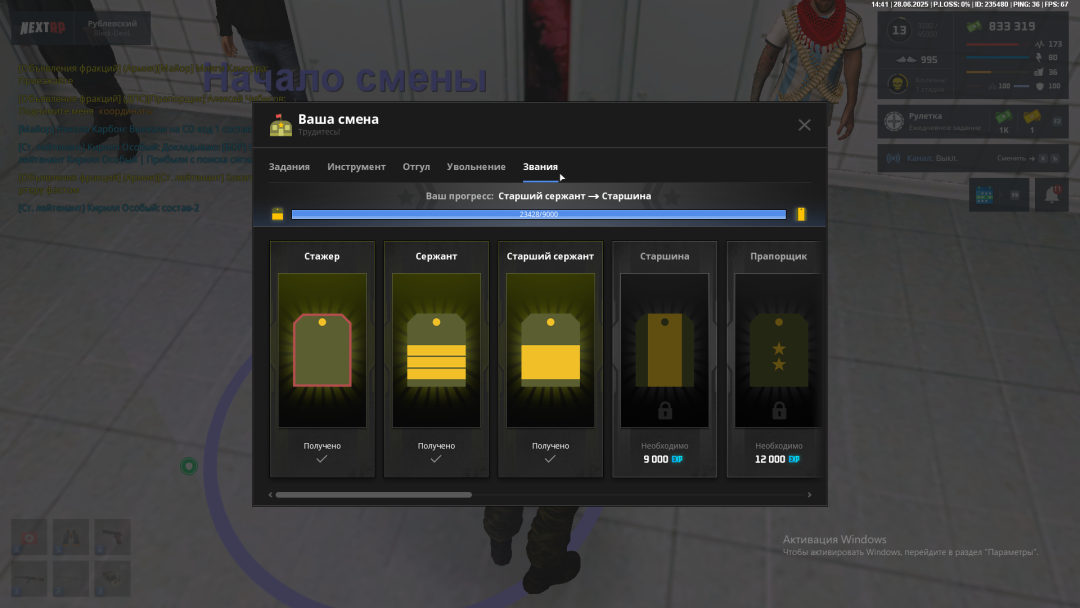Click the lungs icon in the HUD
Screen dimensions: 1080x608
(993, 86)
